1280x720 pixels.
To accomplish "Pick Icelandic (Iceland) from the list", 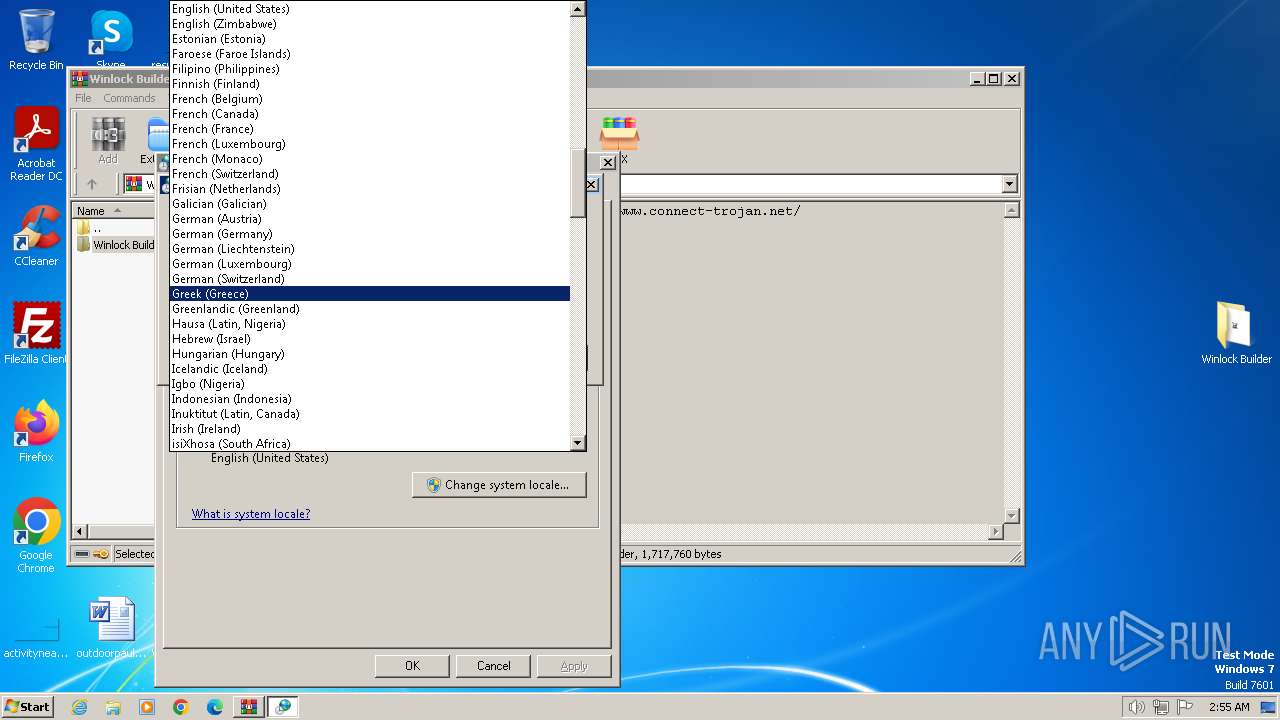I will pos(369,369).
